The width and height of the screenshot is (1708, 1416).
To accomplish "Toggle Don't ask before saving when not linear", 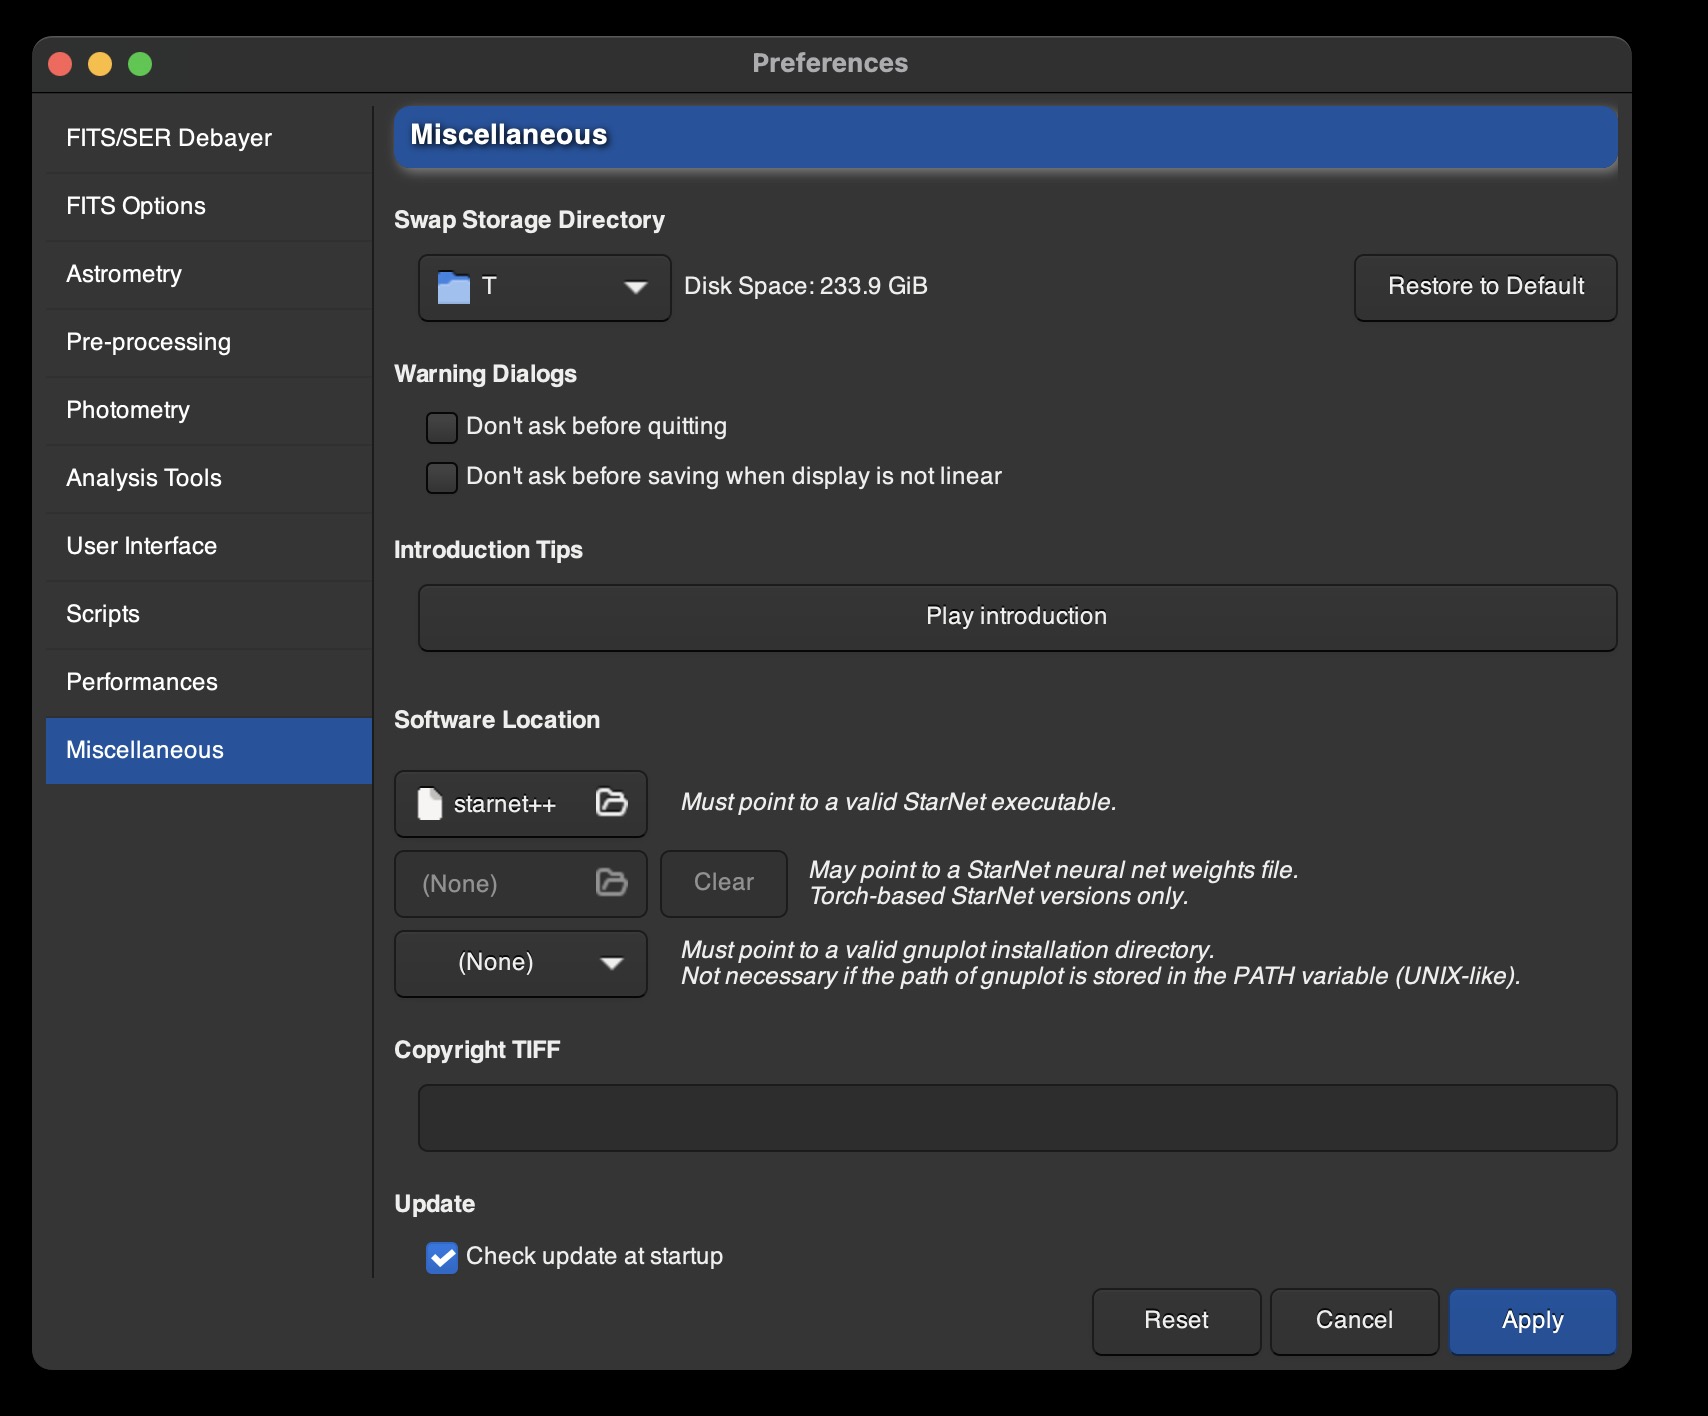I will pyautogui.click(x=442, y=478).
